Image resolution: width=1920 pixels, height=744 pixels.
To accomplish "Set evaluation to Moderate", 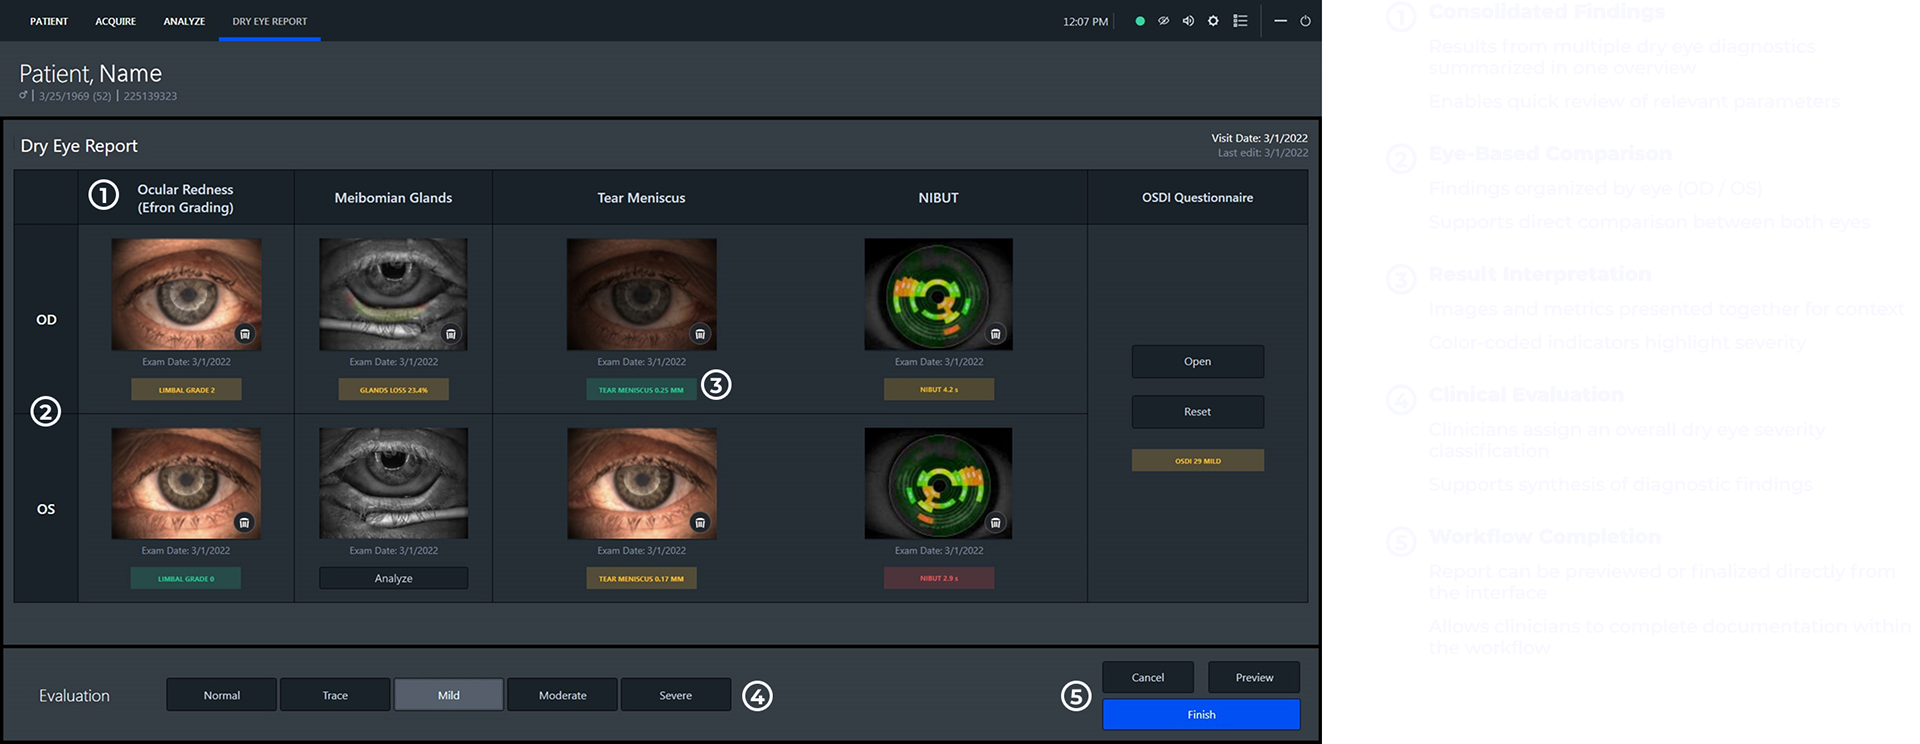I will coord(562,695).
